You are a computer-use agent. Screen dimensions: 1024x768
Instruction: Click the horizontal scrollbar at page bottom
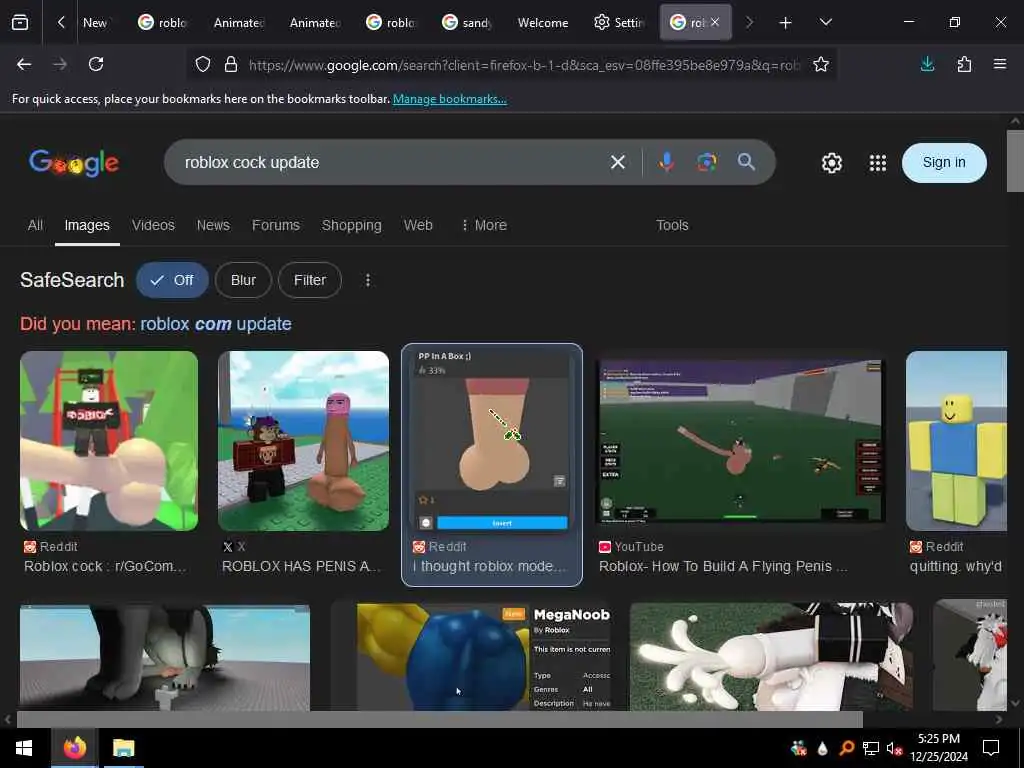(440, 719)
